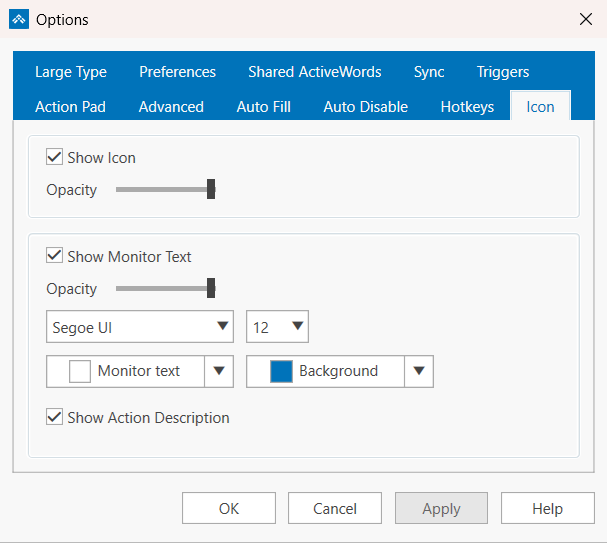Click the OK button

(229, 508)
